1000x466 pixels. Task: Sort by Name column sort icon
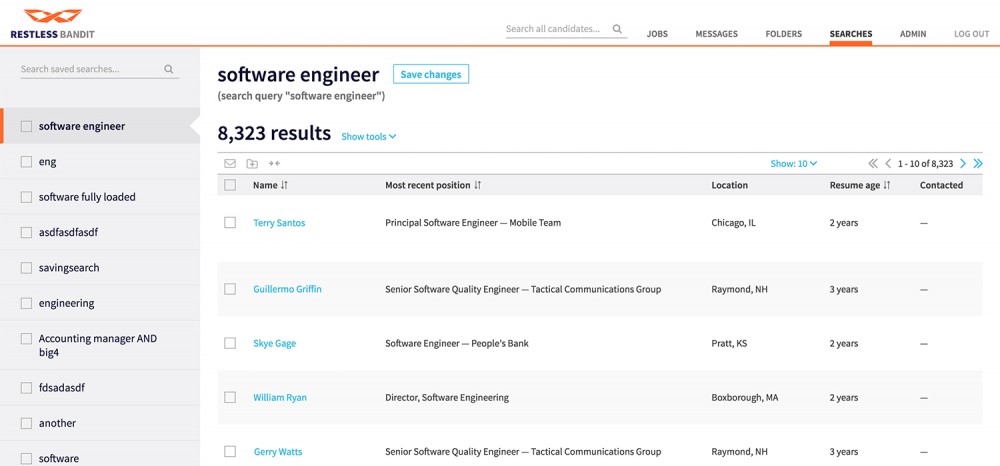click(x=285, y=185)
